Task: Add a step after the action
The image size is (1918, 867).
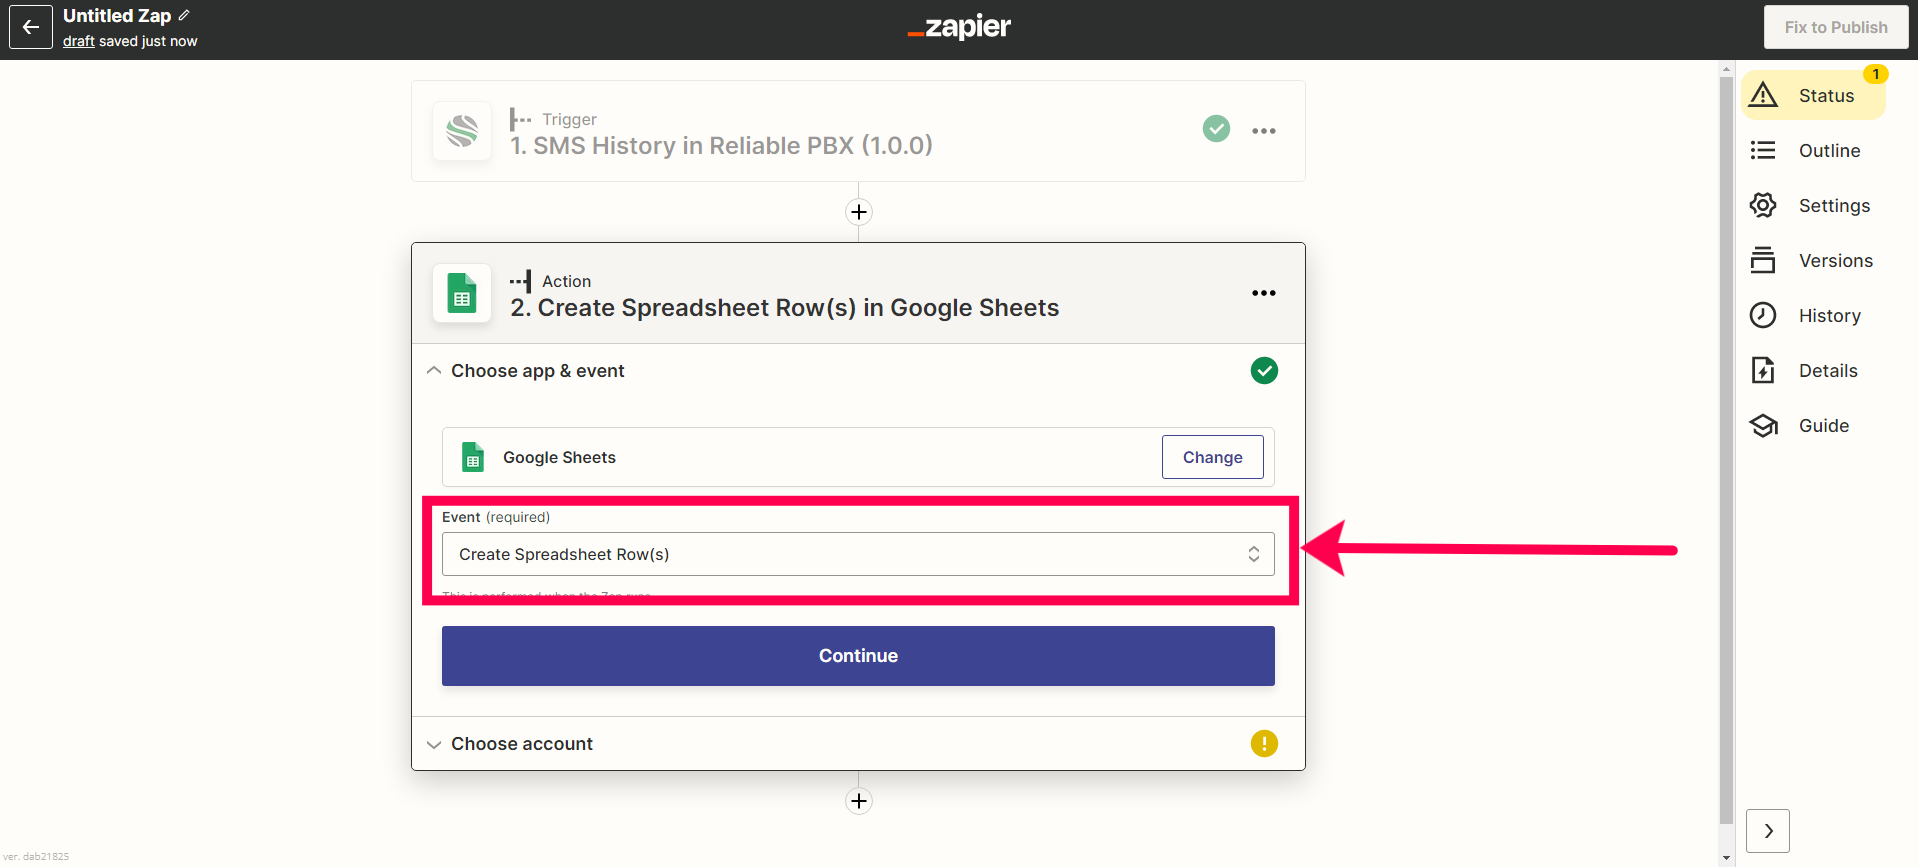Action: pos(859,801)
